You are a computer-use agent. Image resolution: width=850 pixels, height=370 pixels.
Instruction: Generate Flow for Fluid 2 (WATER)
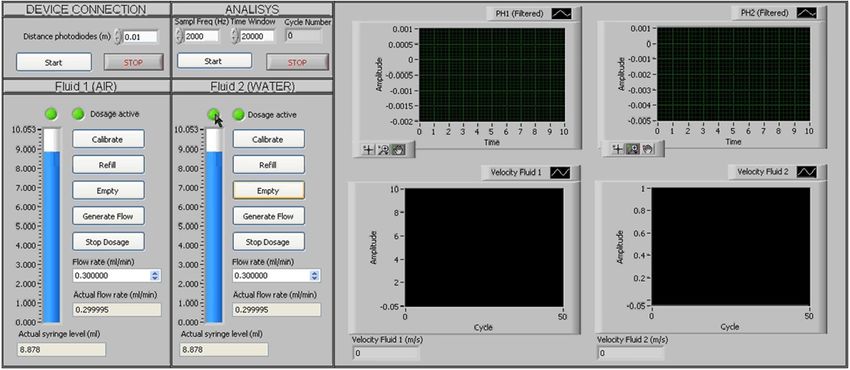(269, 216)
